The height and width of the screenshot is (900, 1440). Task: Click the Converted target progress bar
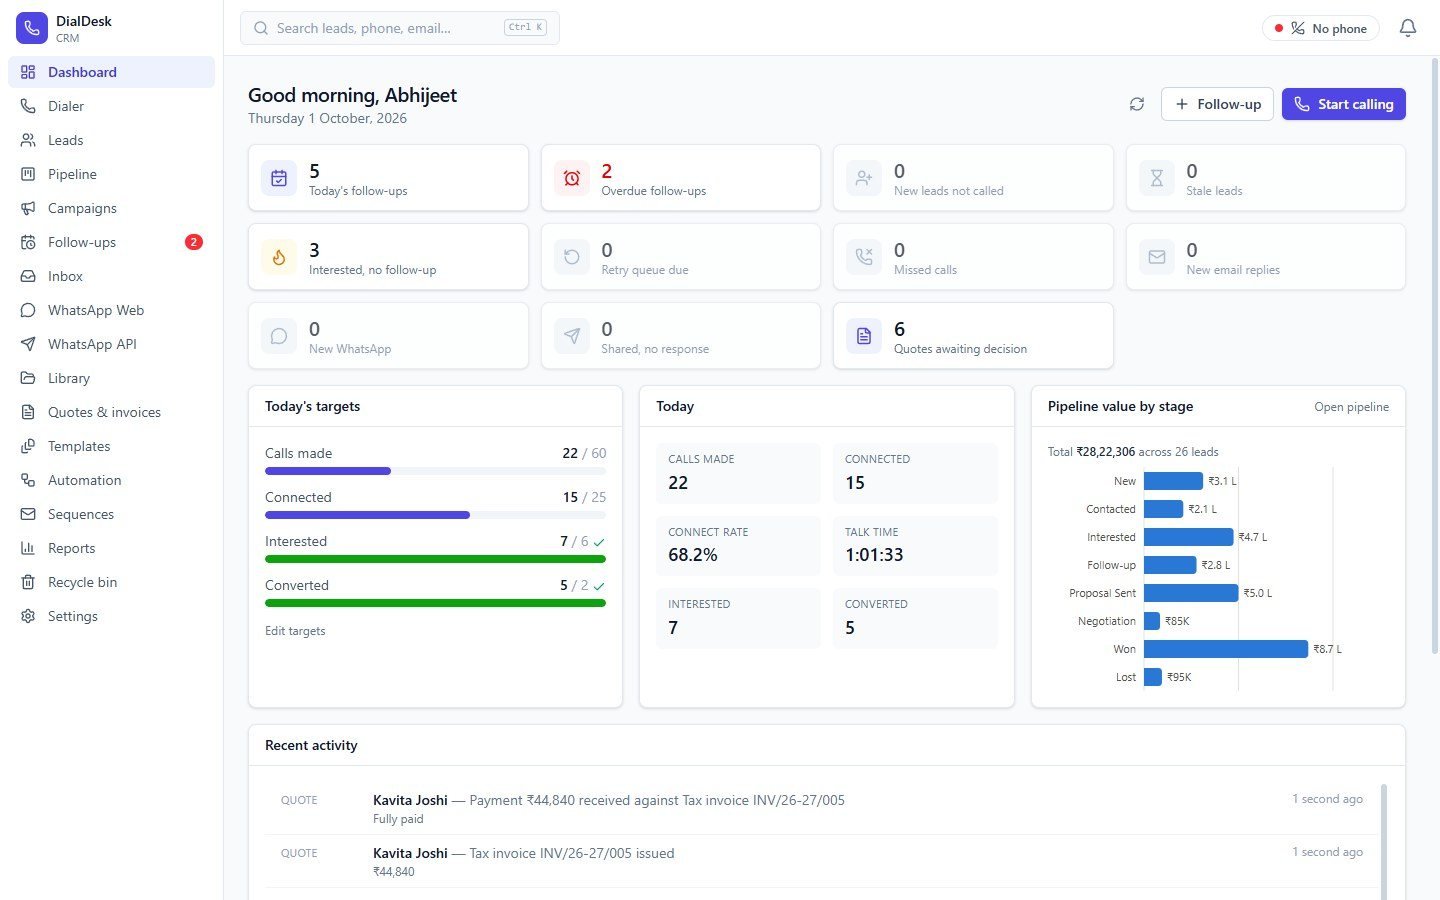435,603
